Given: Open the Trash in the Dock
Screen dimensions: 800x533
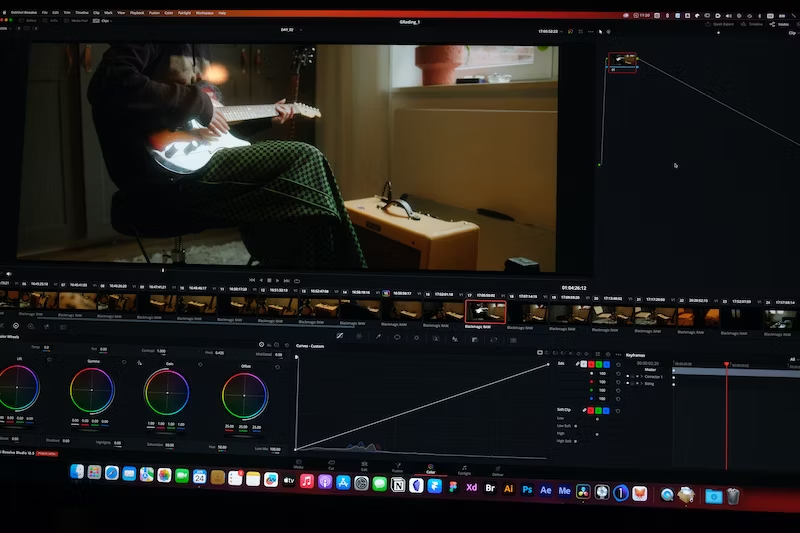Looking at the screenshot, I should click(733, 496).
